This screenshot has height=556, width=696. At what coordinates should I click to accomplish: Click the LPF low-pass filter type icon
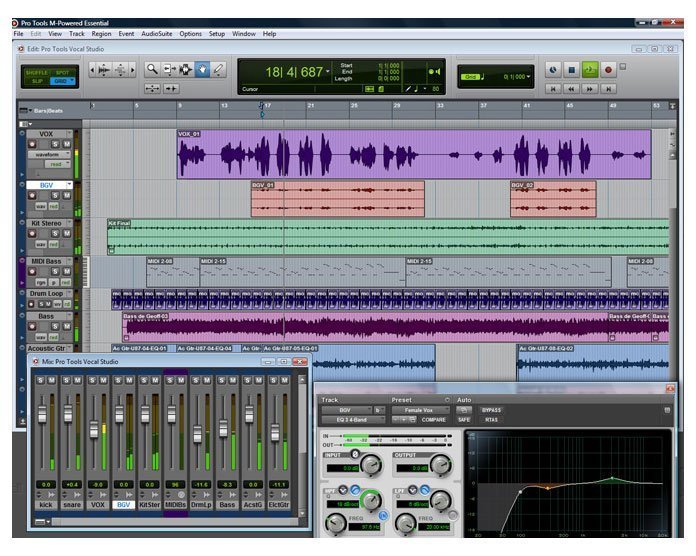[x=425, y=490]
